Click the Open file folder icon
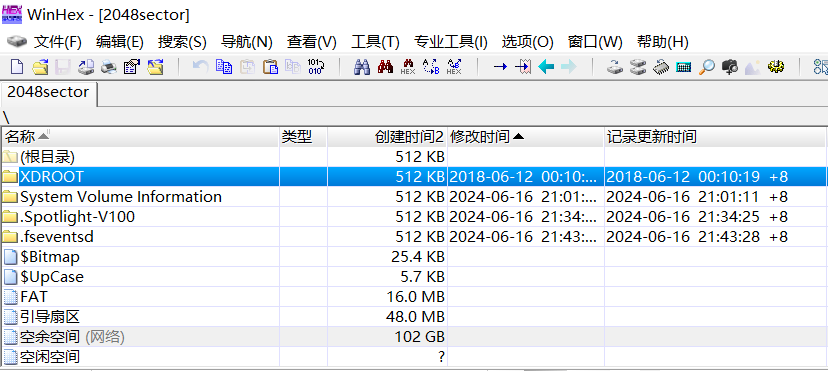Screen dimensions: 828x371 (x=40, y=67)
